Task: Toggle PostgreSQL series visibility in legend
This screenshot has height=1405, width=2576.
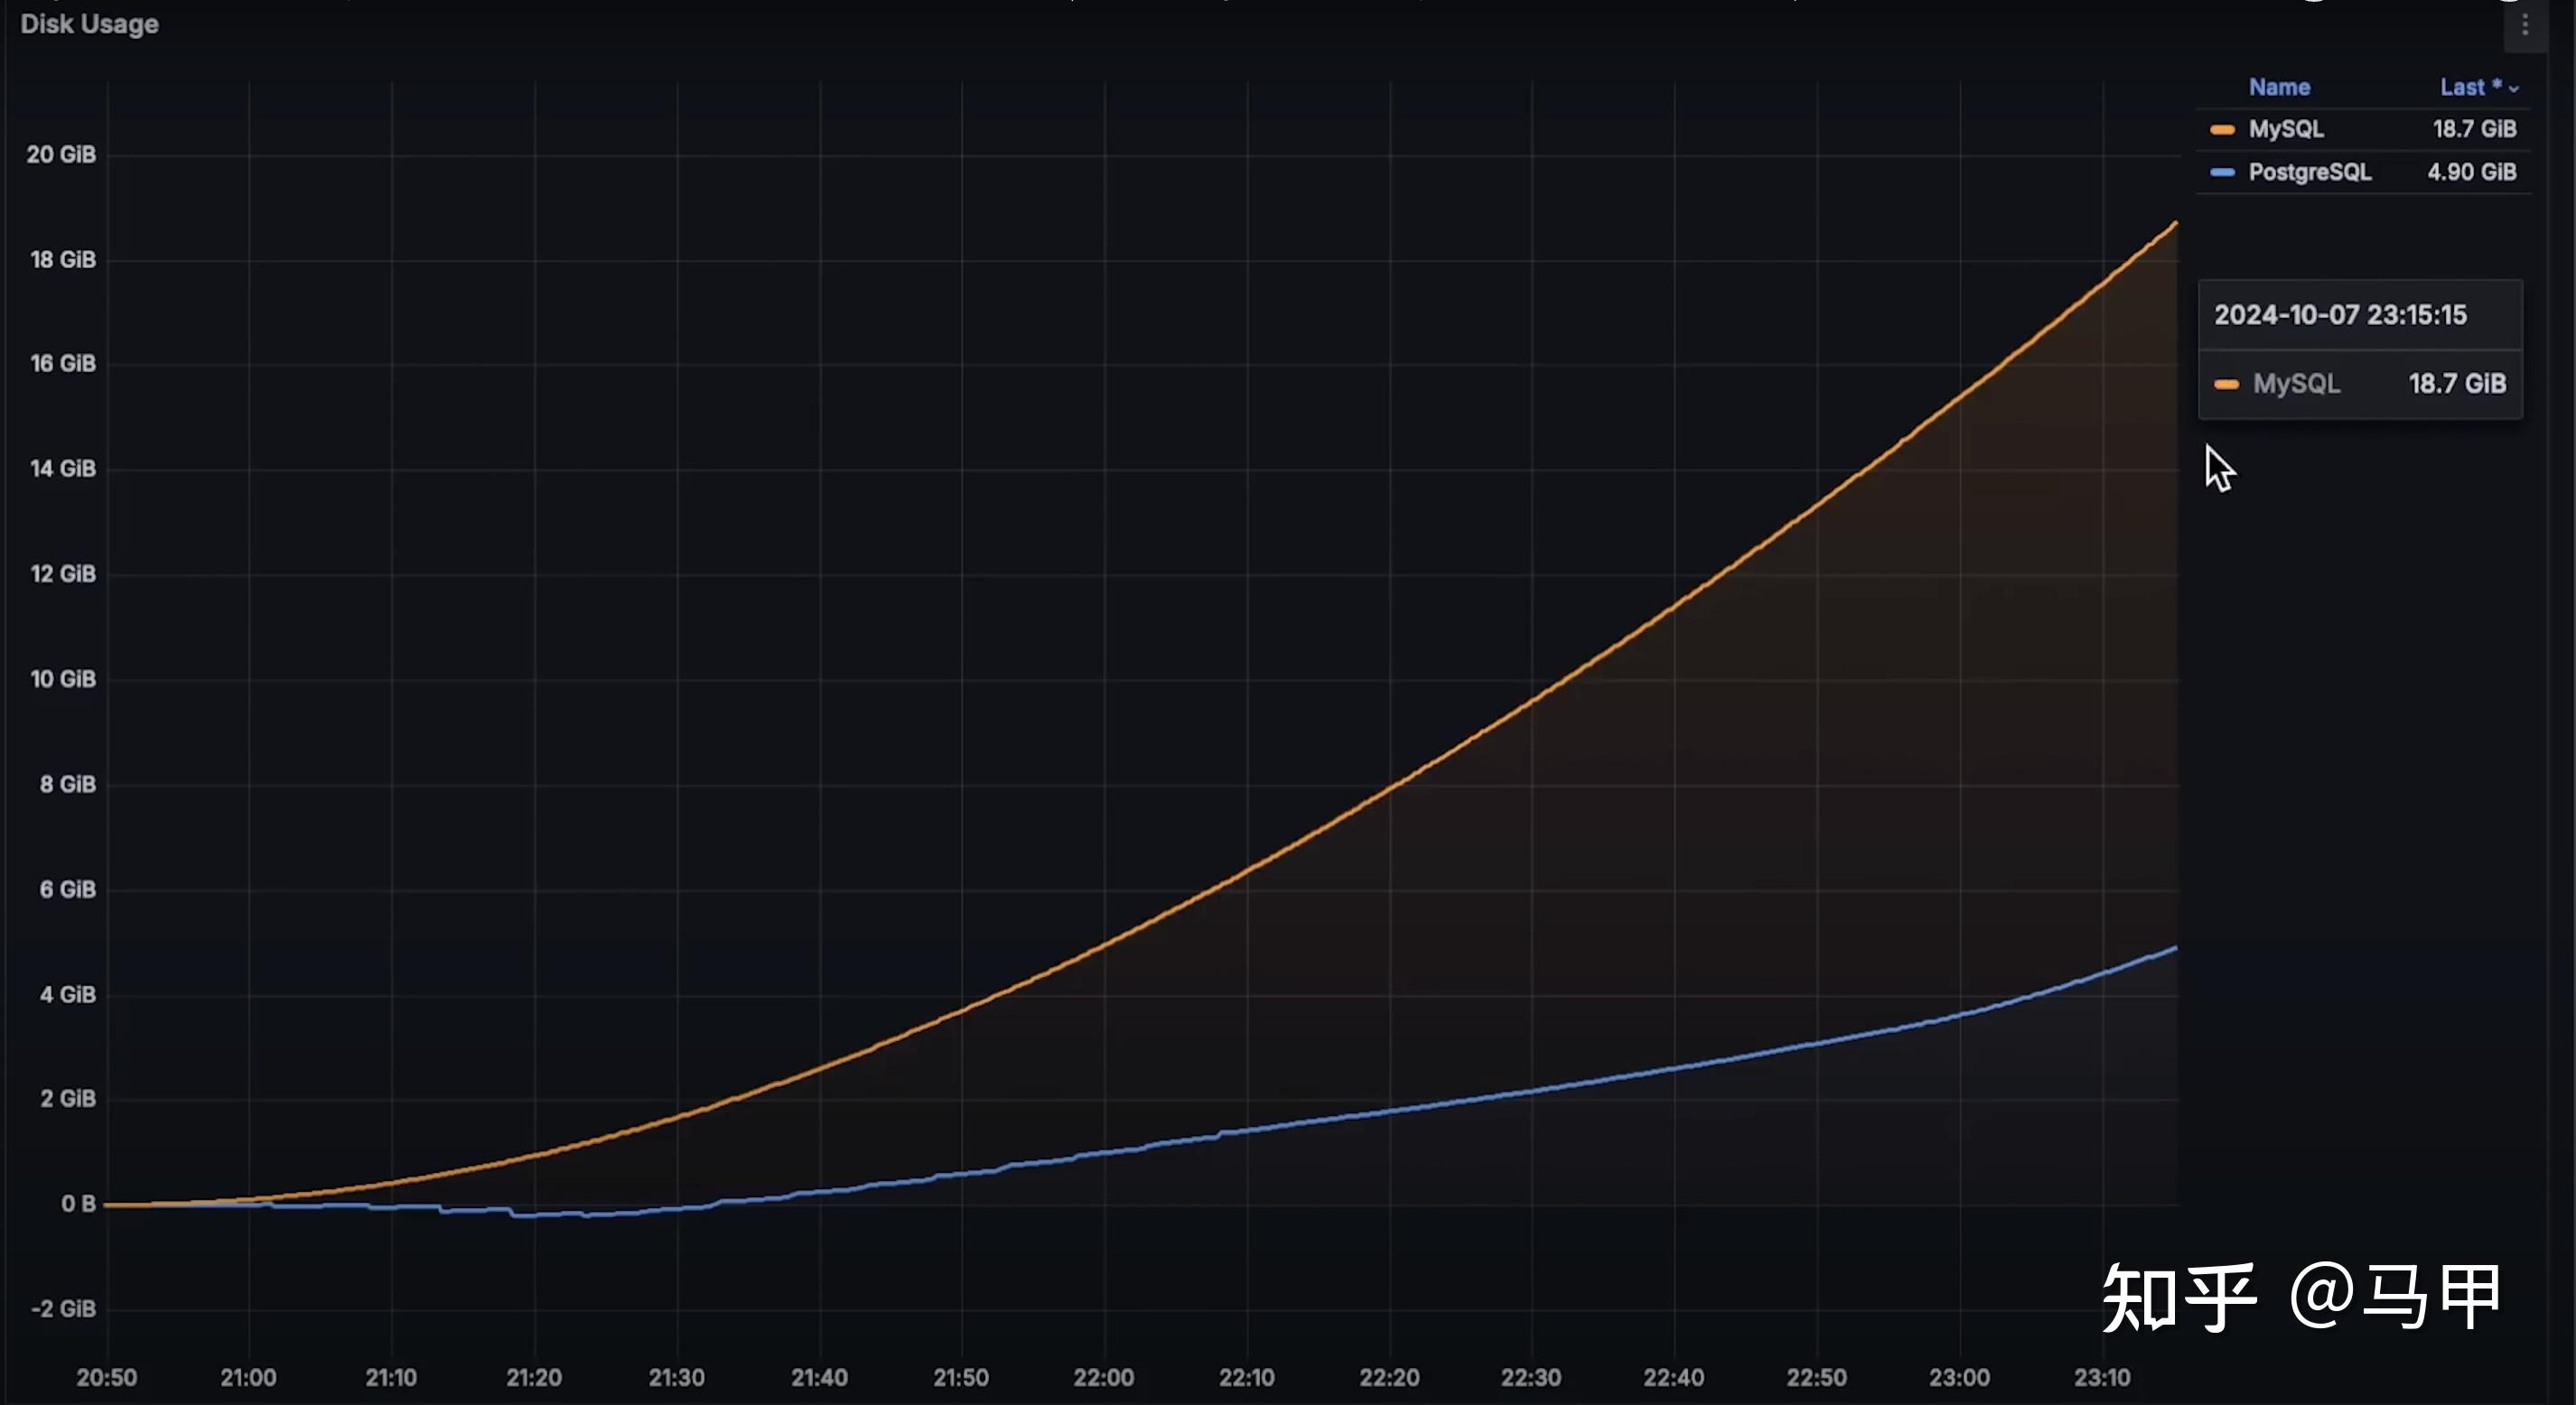Action: 2310,172
